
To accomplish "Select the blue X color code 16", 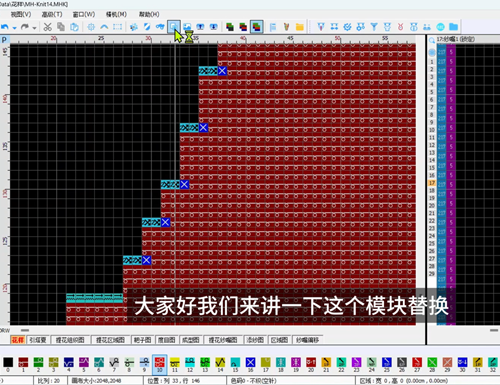I will tap(250, 364).
